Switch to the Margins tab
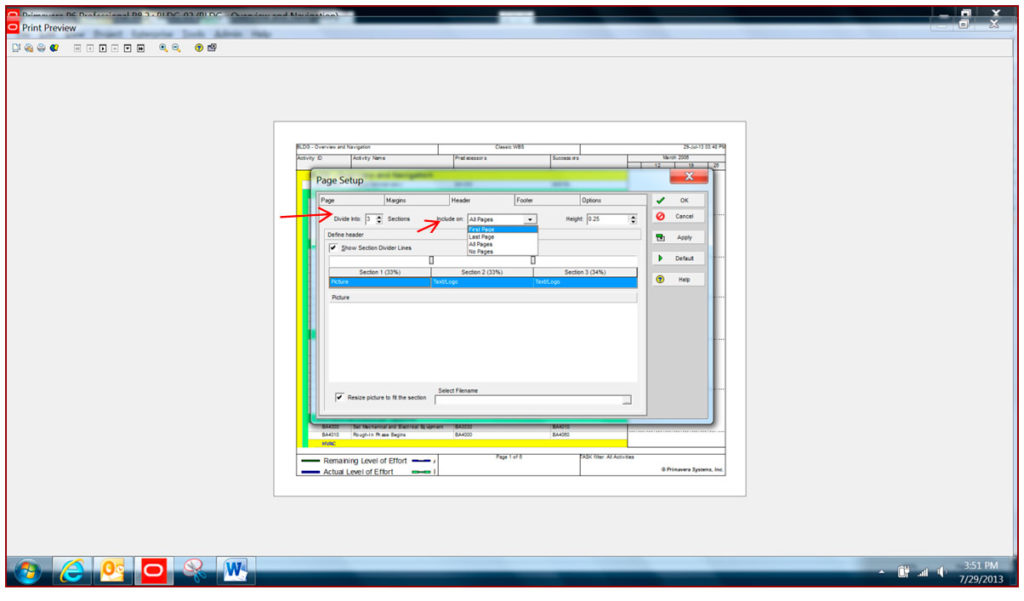This screenshot has width=1024, height=601. (x=415, y=199)
